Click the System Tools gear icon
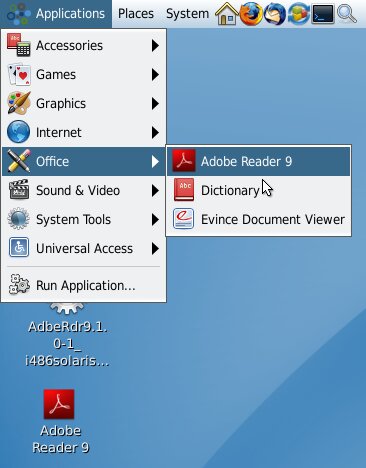Image resolution: width=366 pixels, height=468 pixels. tap(19, 219)
